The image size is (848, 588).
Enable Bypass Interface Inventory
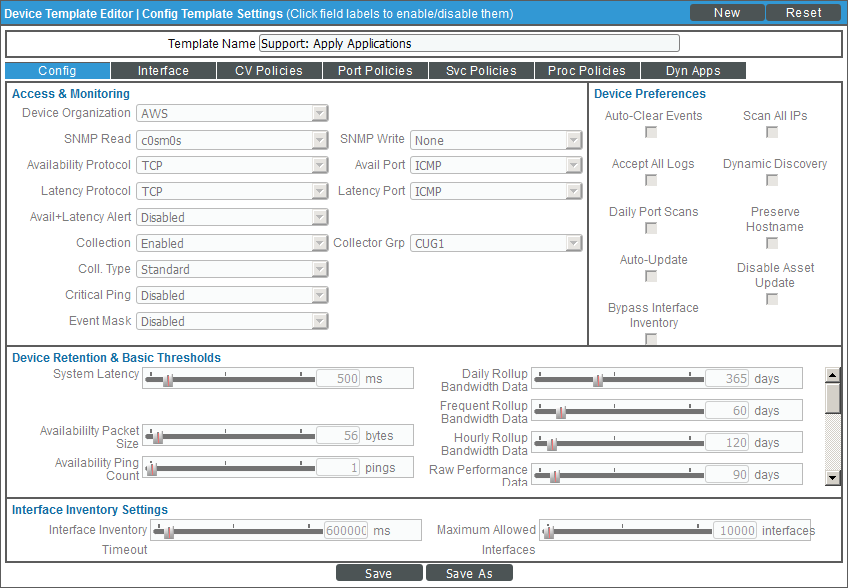click(651, 339)
